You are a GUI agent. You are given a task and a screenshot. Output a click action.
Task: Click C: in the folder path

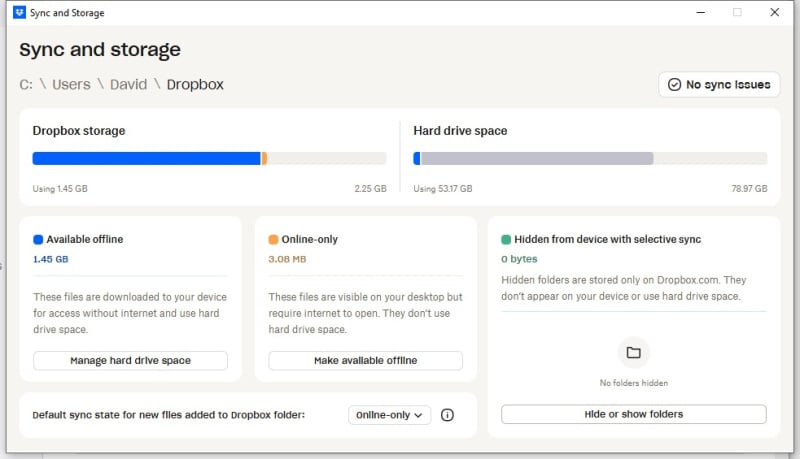[x=26, y=84]
